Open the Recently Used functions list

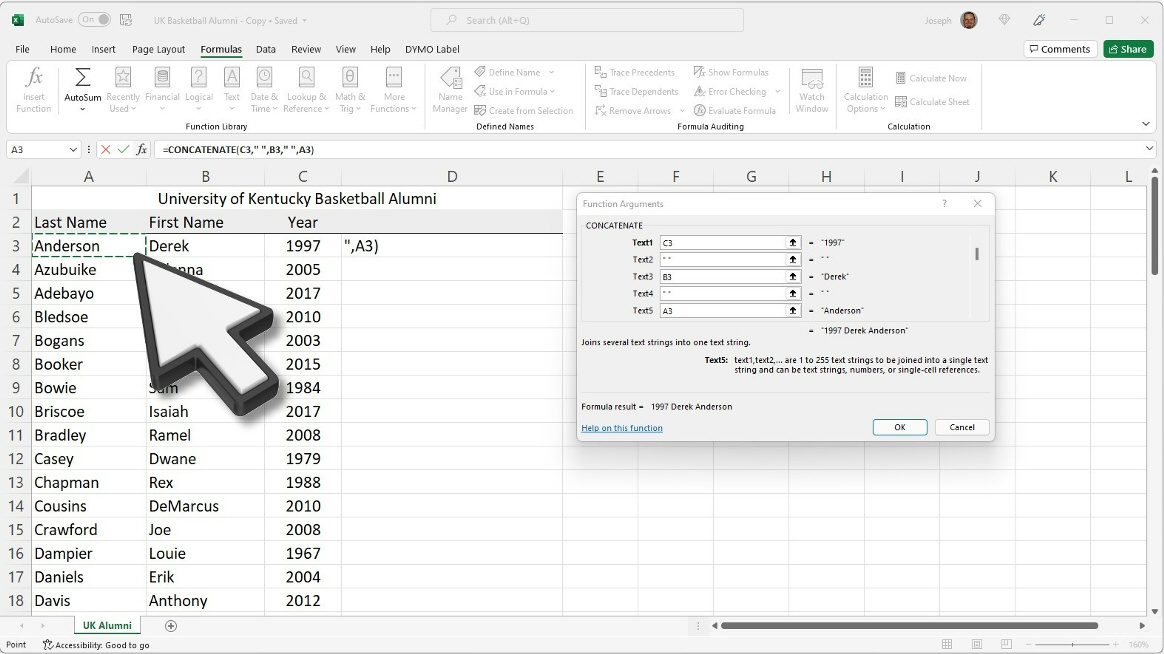[122, 89]
